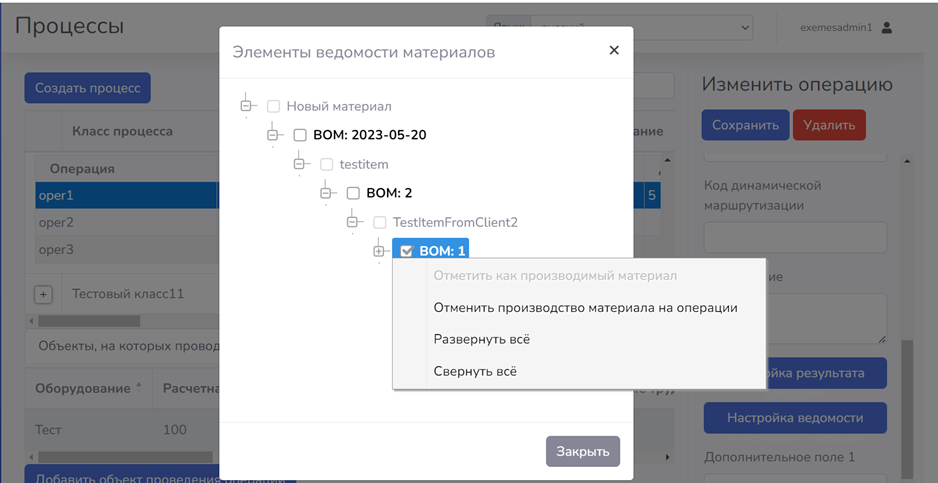Toggle the BOM: 2 checkbox
This screenshot has height=483, width=938.
(x=353, y=193)
